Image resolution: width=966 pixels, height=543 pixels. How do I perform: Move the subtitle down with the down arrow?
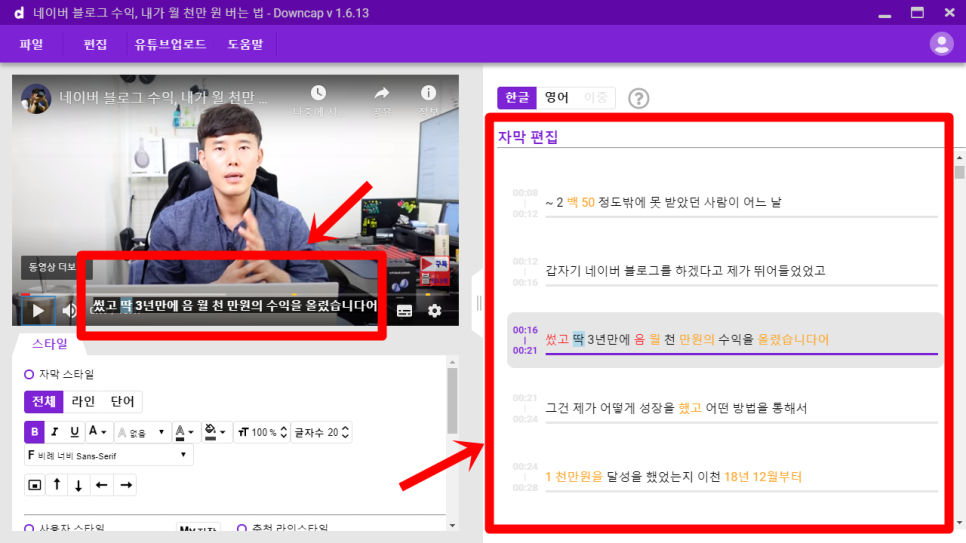[x=78, y=485]
